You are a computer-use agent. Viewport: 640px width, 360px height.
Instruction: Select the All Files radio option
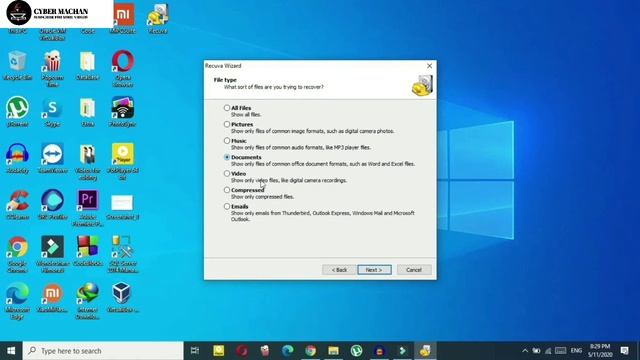point(227,108)
